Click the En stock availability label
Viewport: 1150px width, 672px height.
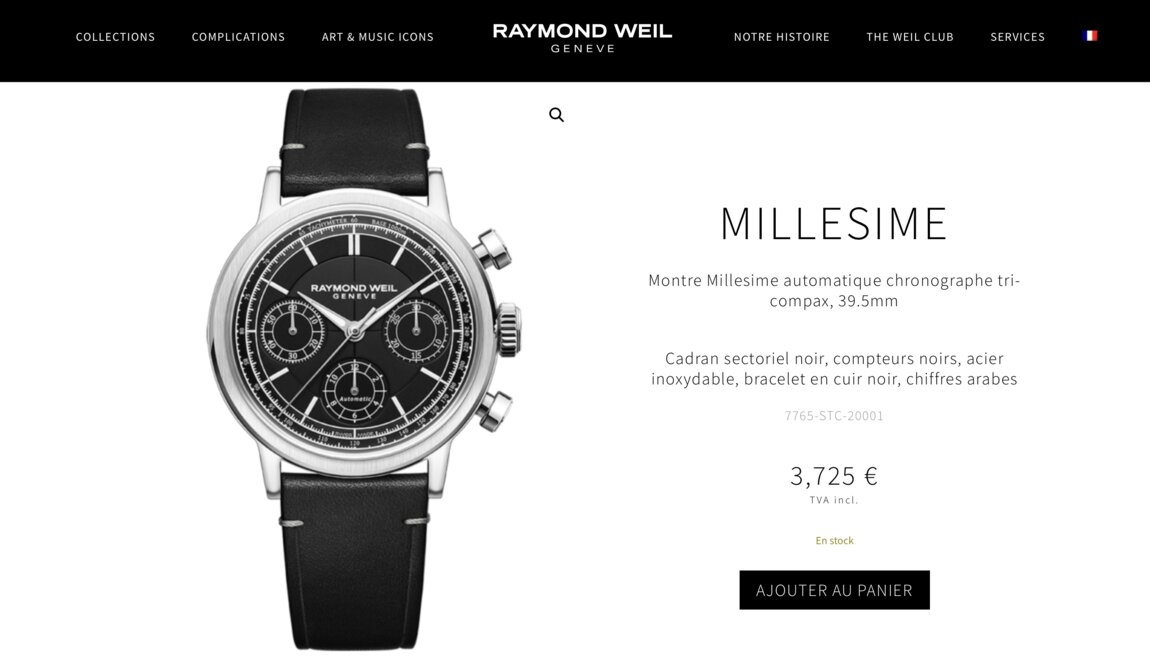click(x=835, y=541)
